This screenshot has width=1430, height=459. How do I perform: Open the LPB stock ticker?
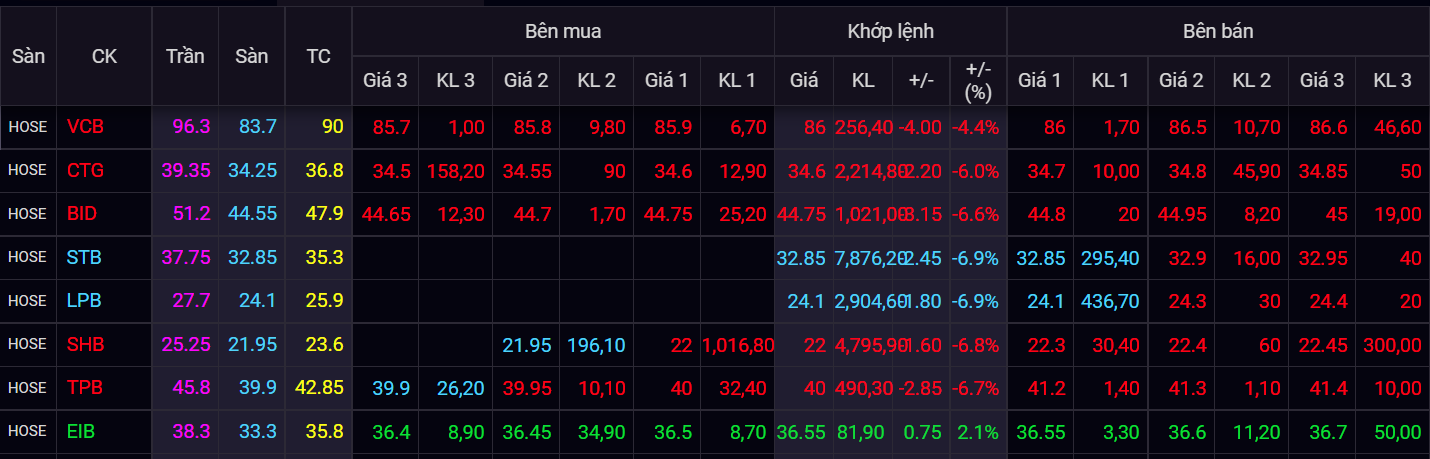pos(84,301)
